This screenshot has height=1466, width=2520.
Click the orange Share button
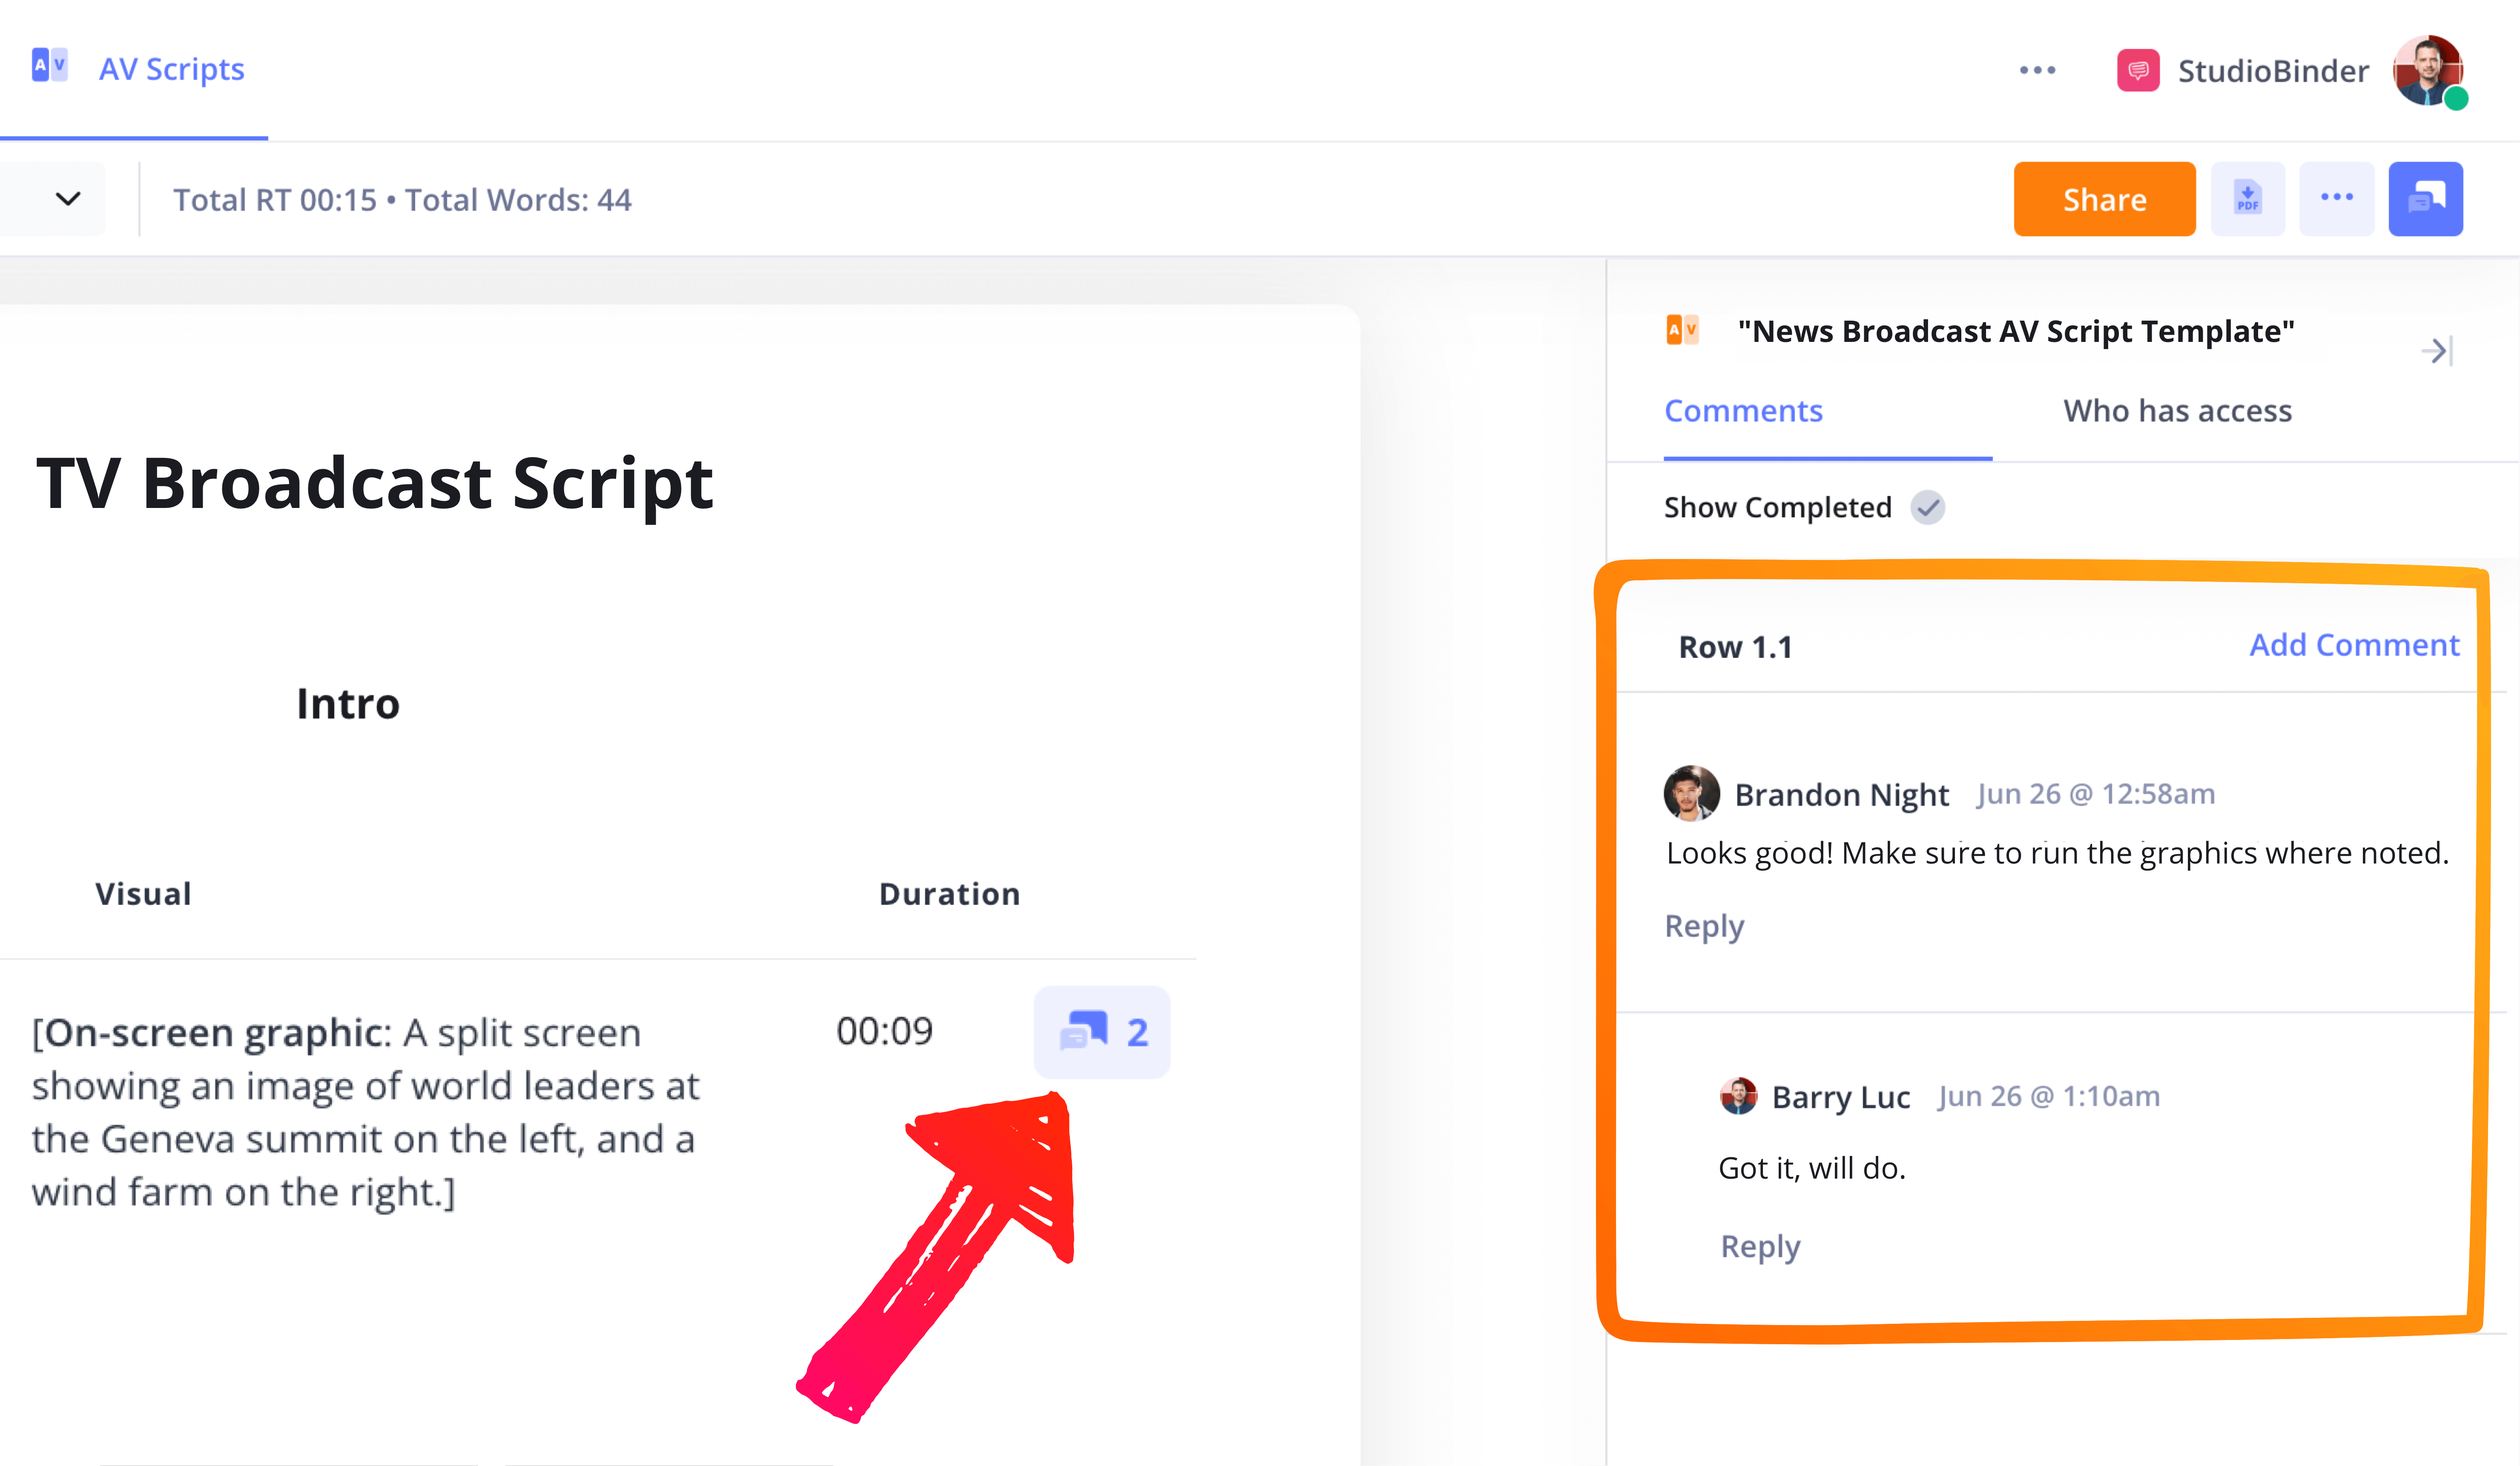coord(2104,198)
